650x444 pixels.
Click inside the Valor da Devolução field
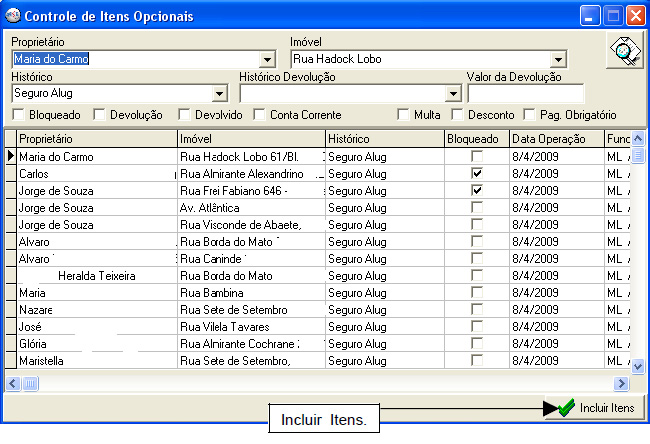525,94
